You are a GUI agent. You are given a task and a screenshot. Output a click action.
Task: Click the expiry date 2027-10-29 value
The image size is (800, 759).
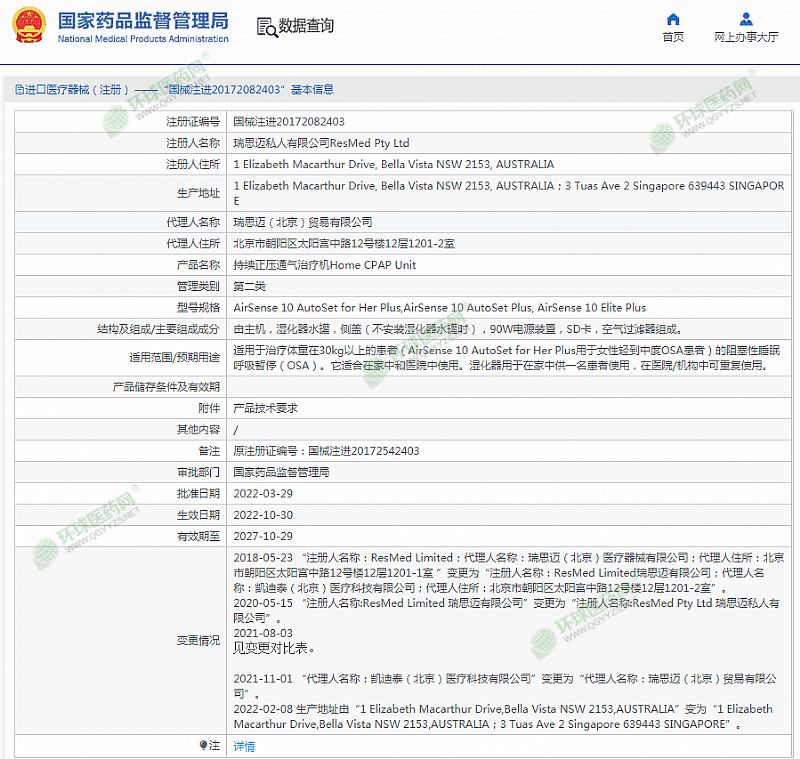pos(262,536)
